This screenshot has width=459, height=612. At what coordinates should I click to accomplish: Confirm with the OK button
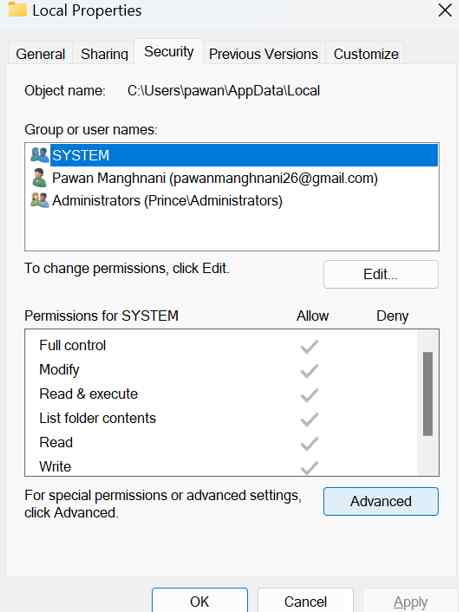pos(199,601)
